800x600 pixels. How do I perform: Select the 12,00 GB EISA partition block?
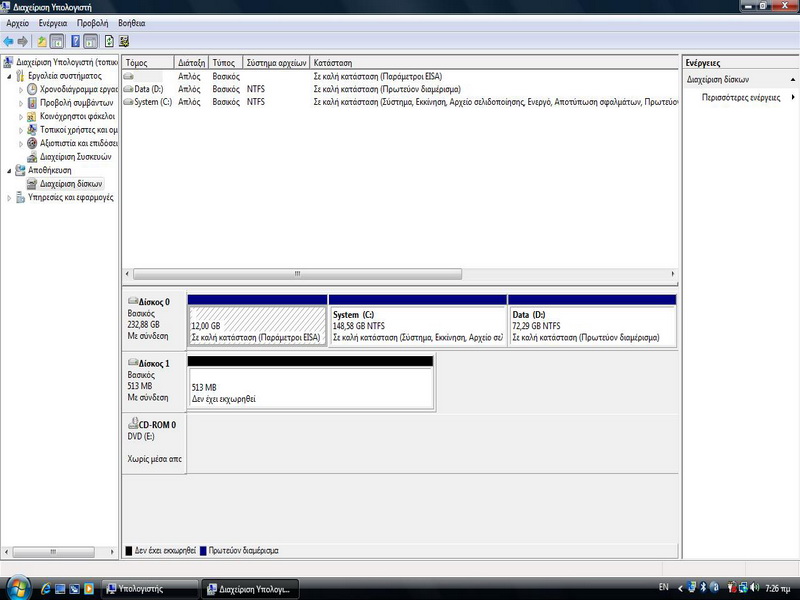tap(258, 326)
